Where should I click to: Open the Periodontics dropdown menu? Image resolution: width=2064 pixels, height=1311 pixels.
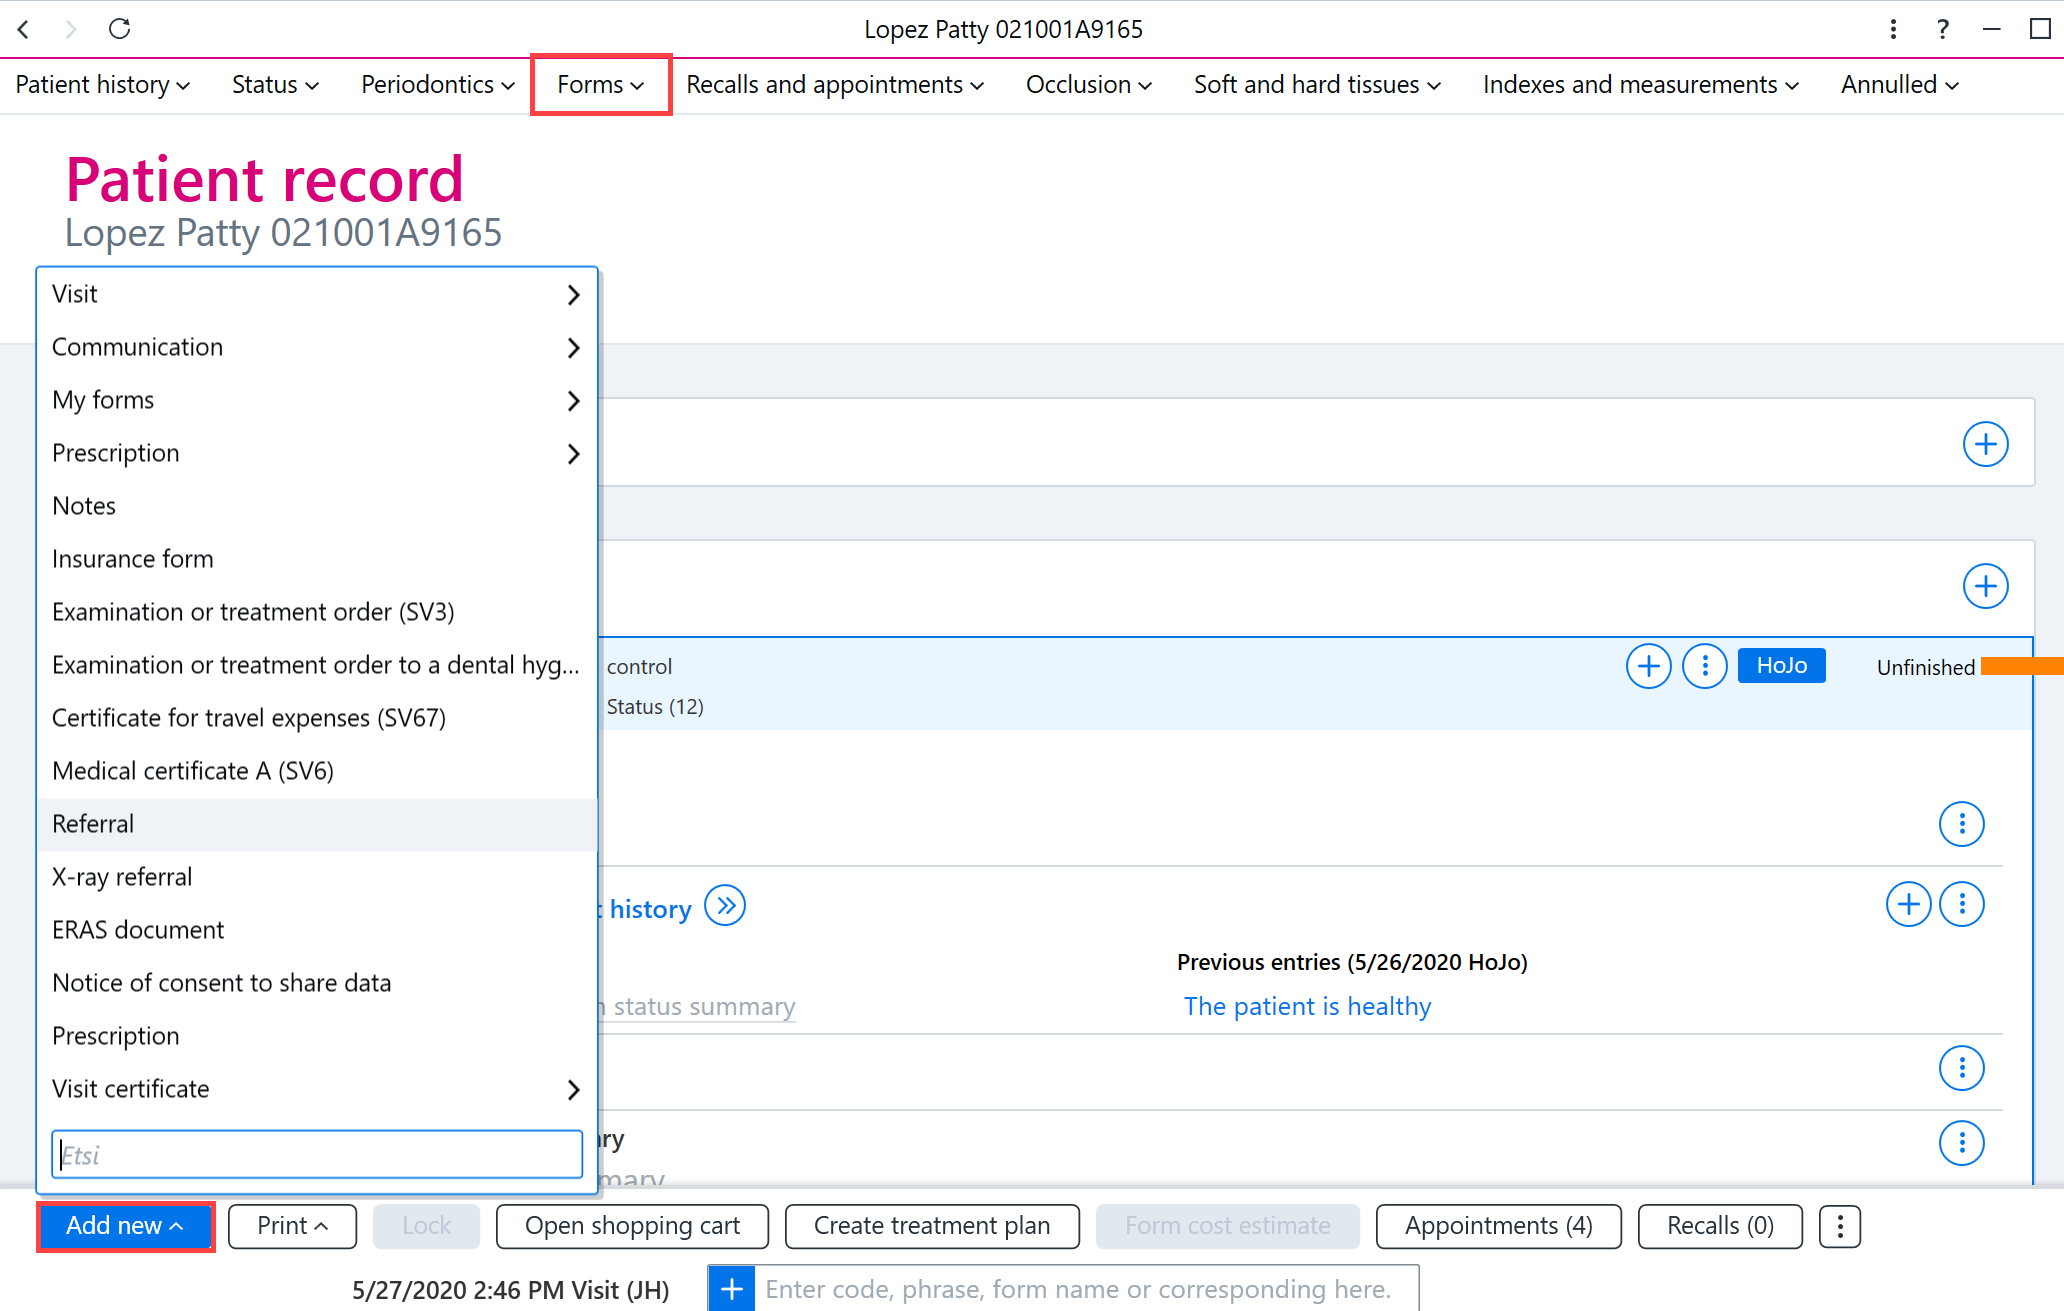pos(438,85)
